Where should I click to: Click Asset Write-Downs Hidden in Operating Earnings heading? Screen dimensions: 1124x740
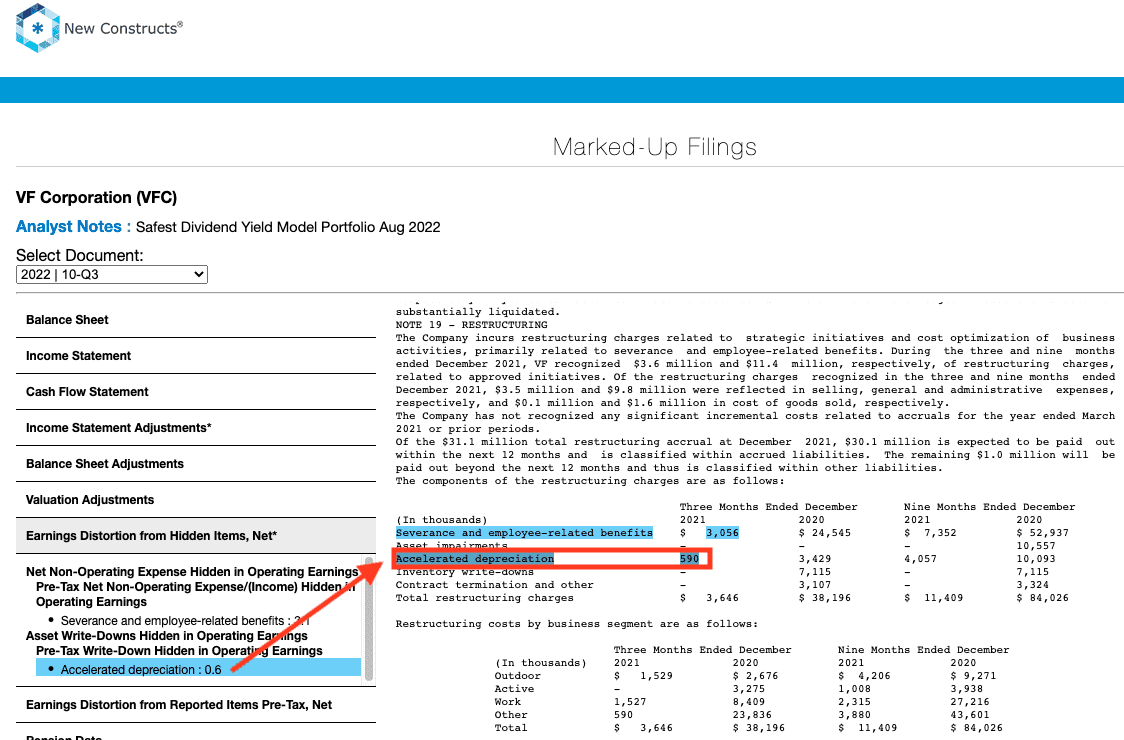[x=166, y=636]
